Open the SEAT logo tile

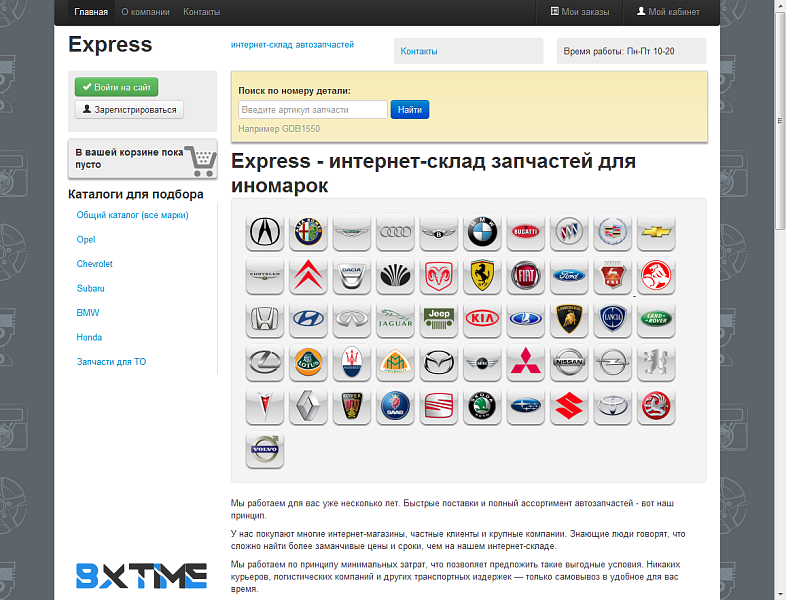(x=439, y=406)
